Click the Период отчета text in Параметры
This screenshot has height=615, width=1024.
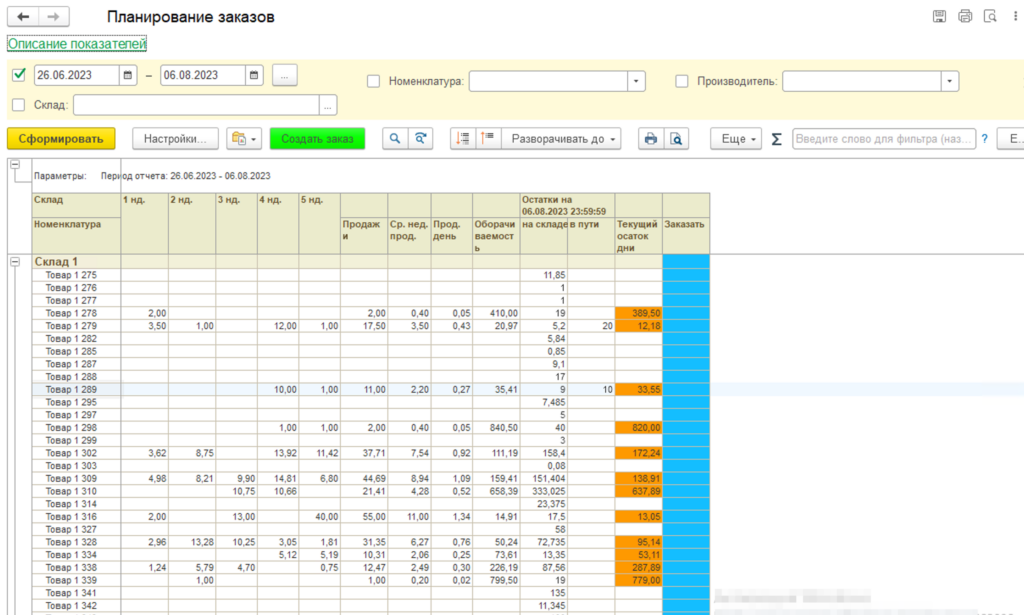pyautogui.click(x=185, y=176)
